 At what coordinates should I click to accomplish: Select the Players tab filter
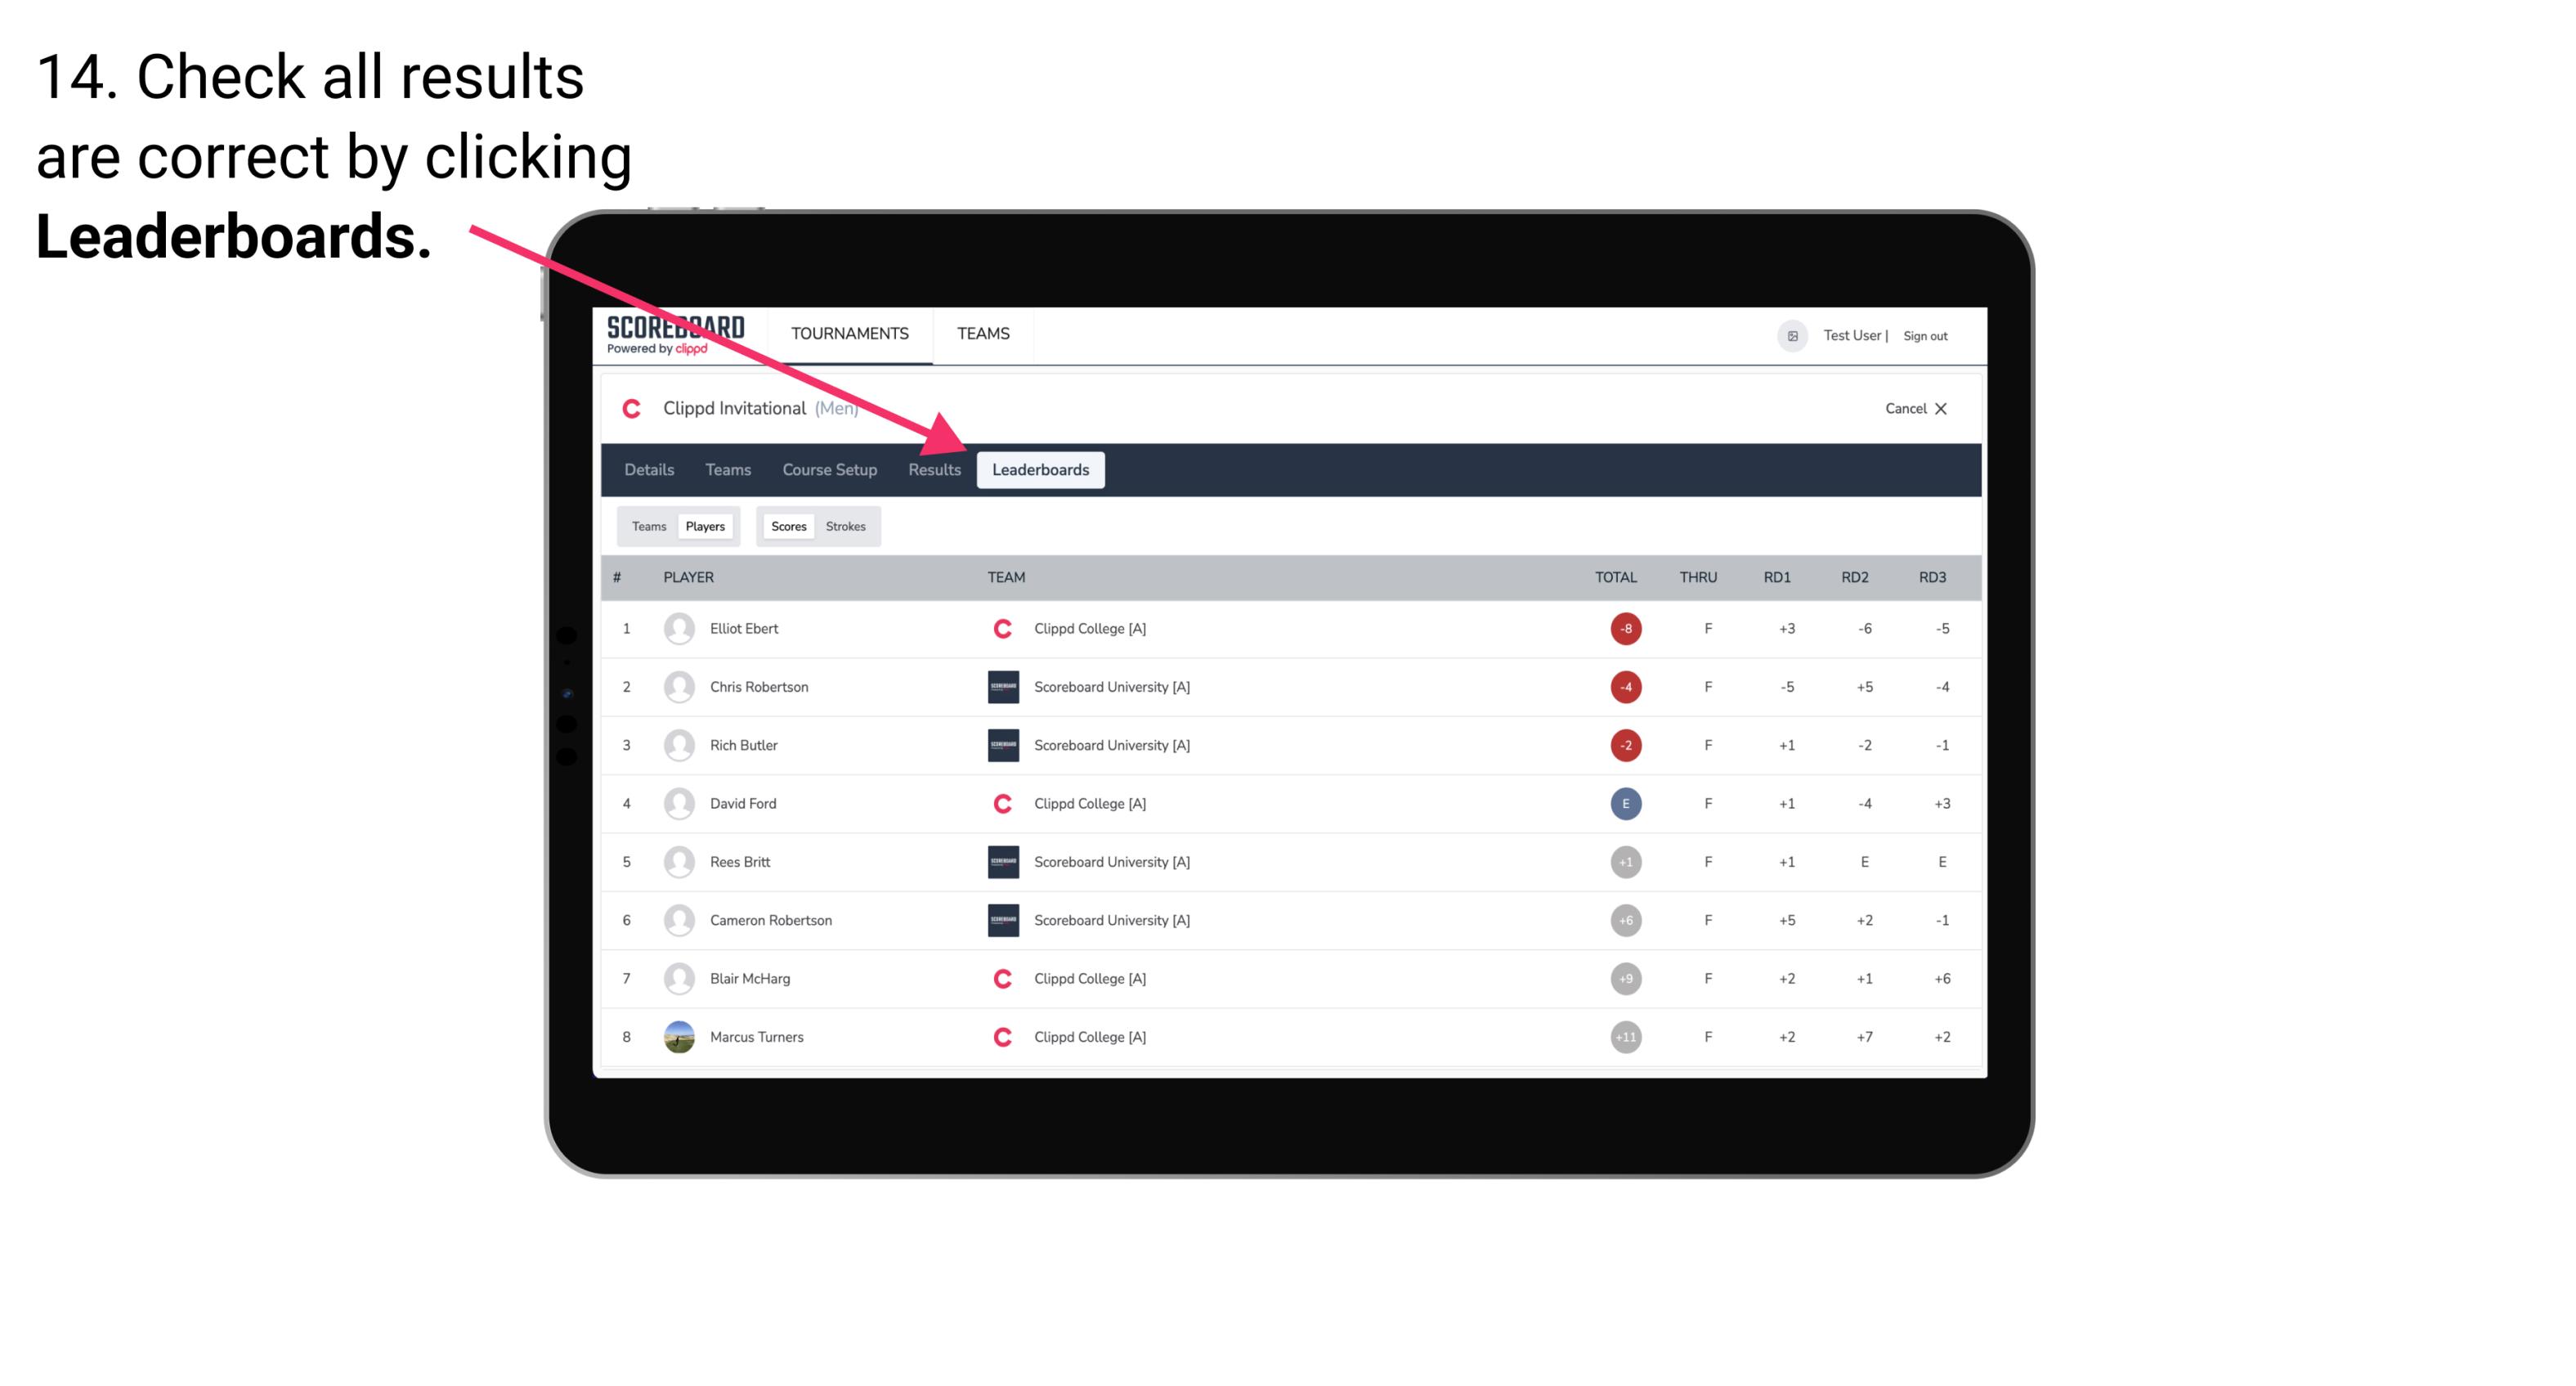point(703,524)
